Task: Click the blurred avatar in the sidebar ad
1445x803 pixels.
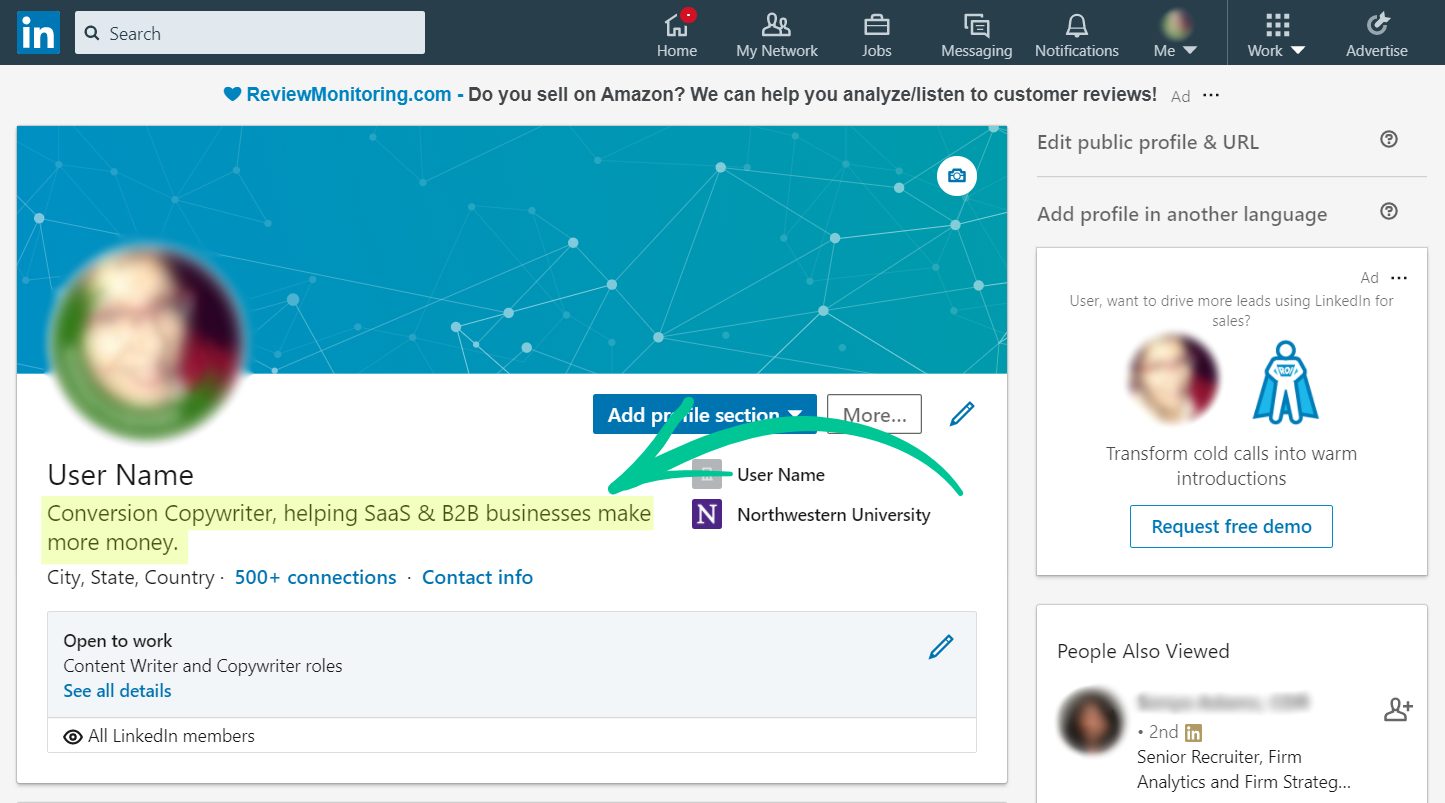Action: (1173, 379)
